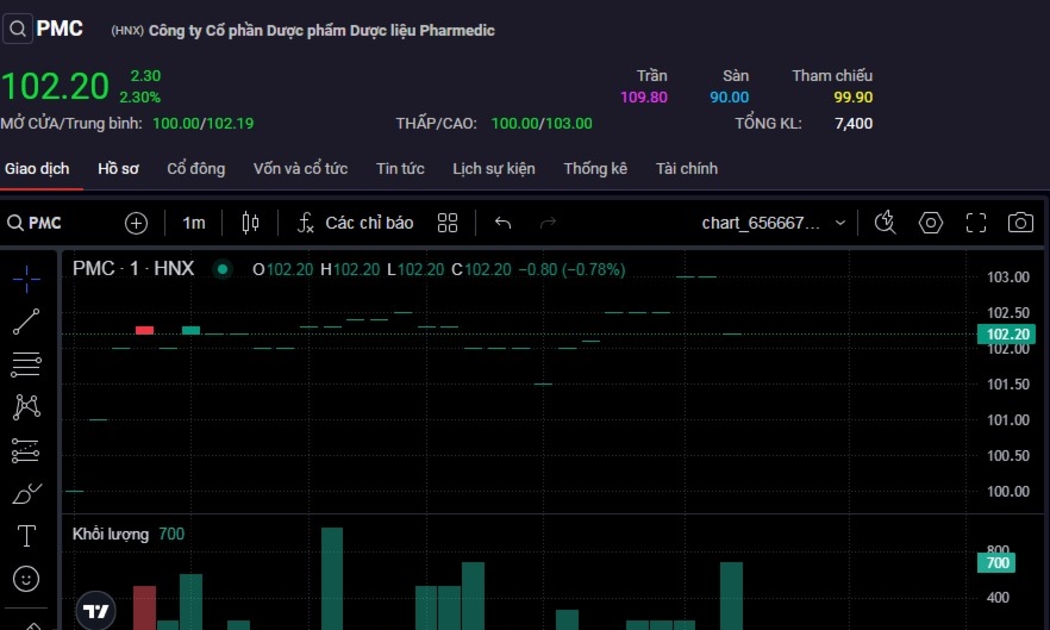Click the PMC symbol search in chart toolbar

(35, 223)
